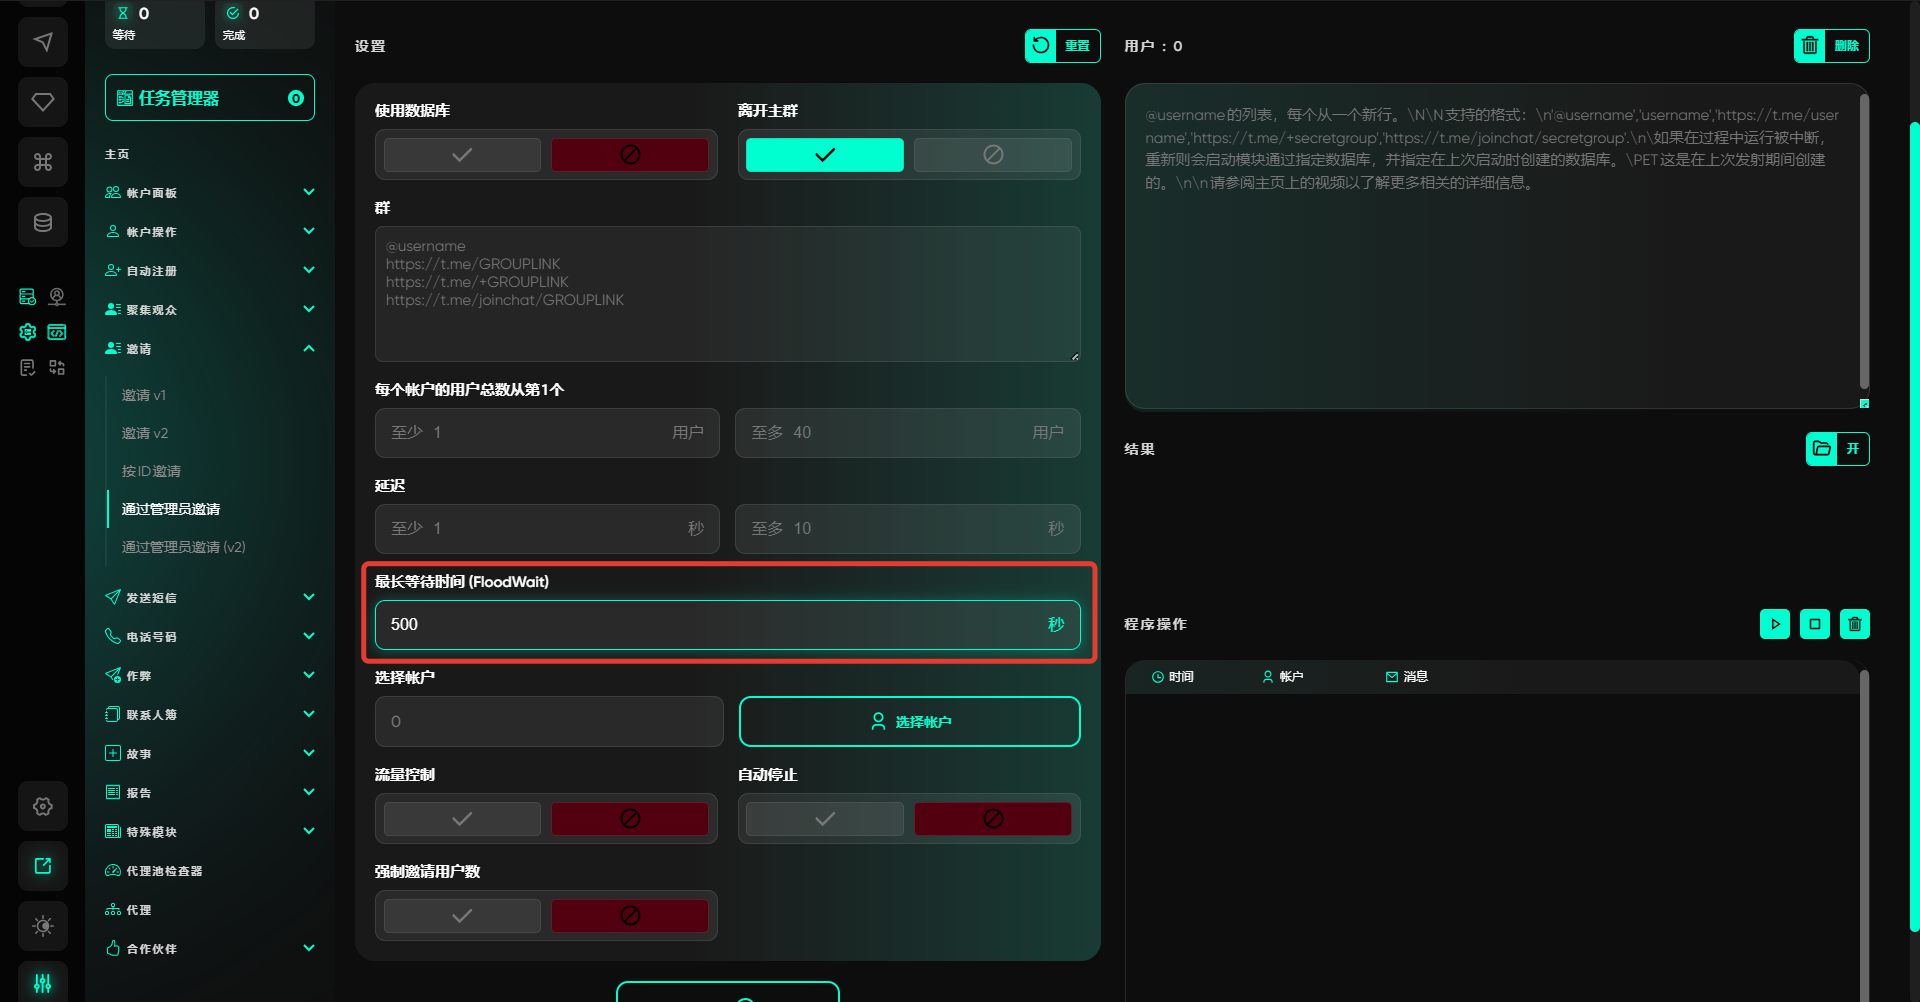Enable 使用数据库 with the checkmark option
Viewport: 1920px width, 1002px height.
pos(462,155)
